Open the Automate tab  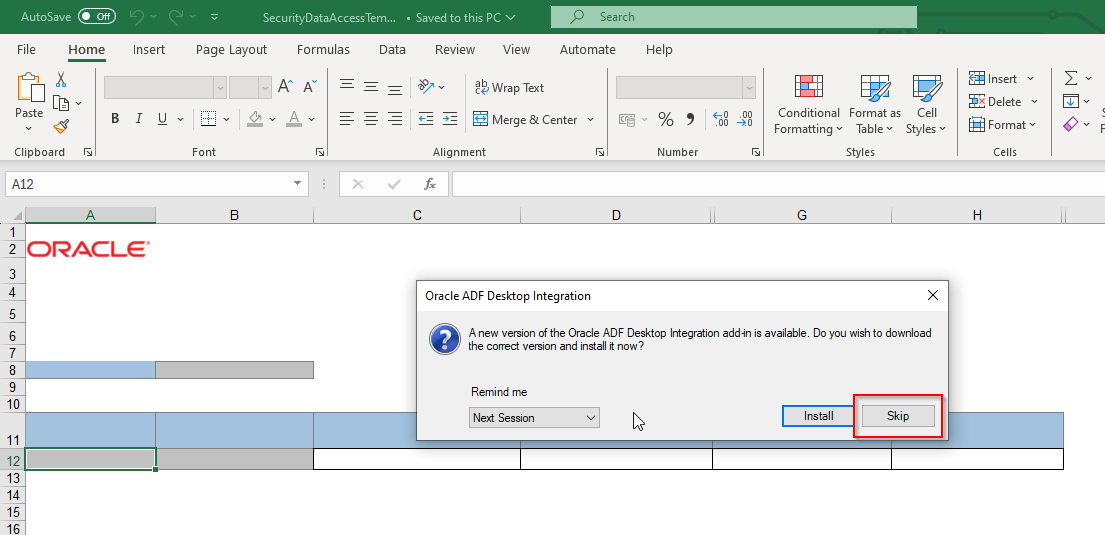[x=587, y=49]
